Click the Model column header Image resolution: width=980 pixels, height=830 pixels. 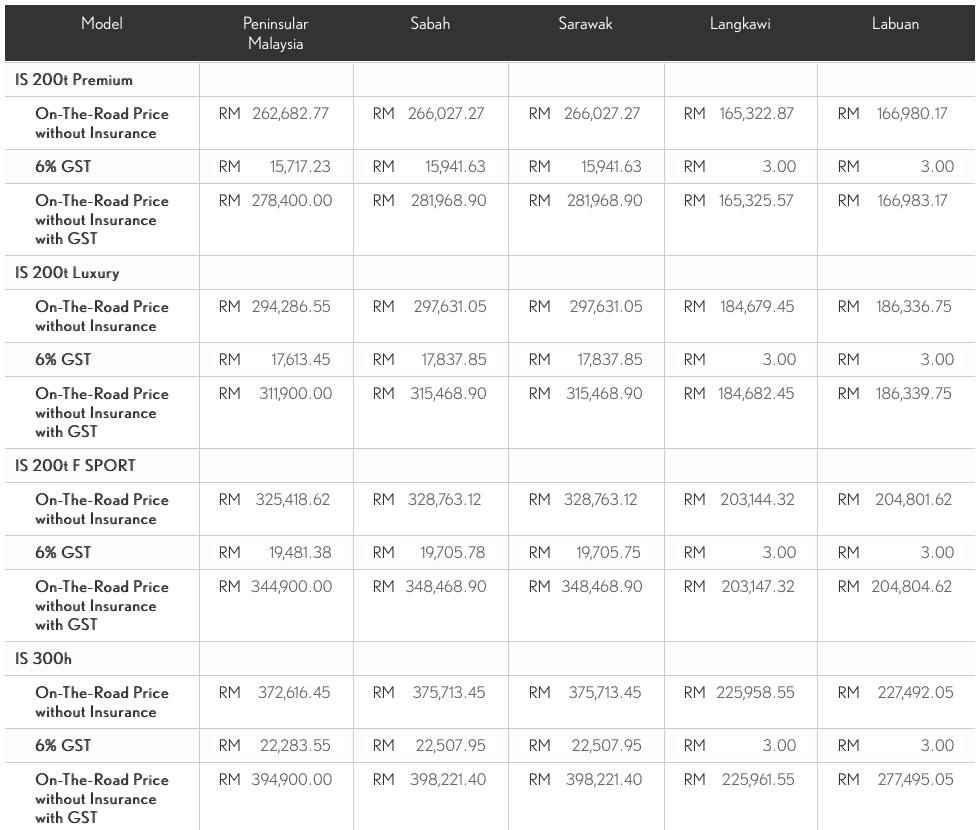pyautogui.click(x=102, y=24)
